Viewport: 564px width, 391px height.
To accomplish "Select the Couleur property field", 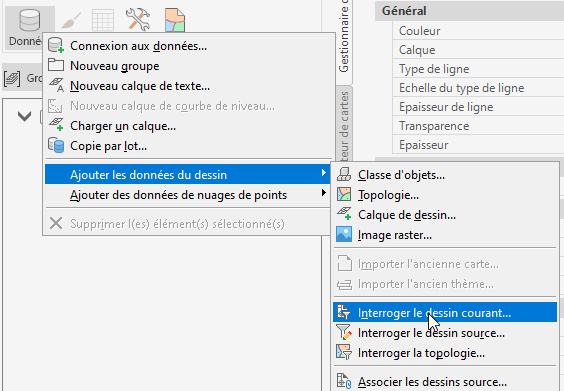I will pyautogui.click(x=478, y=31).
